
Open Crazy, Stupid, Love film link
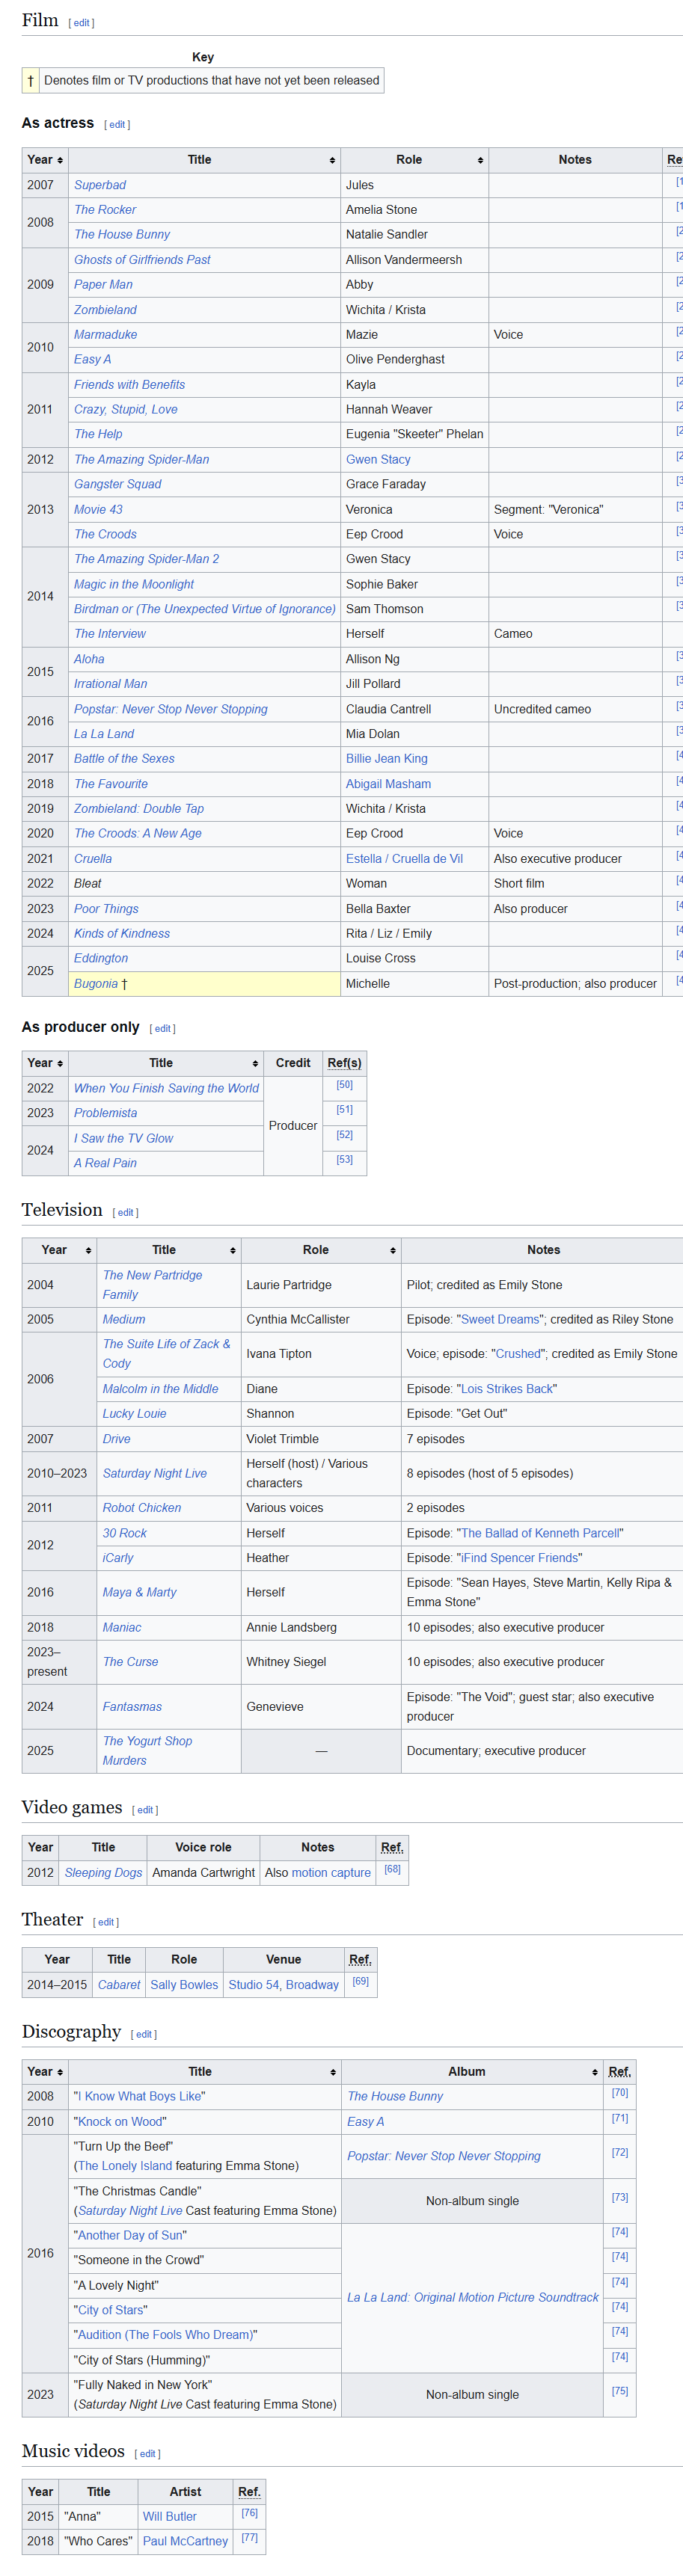125,410
